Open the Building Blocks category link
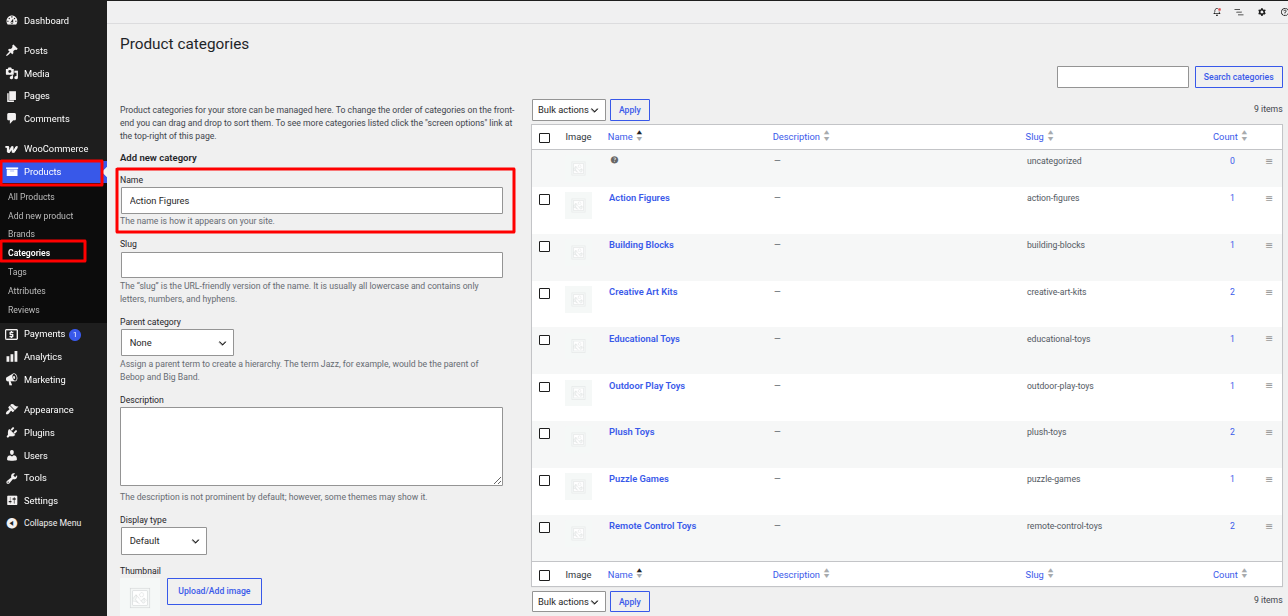The width and height of the screenshot is (1288, 616). pyautogui.click(x=641, y=245)
